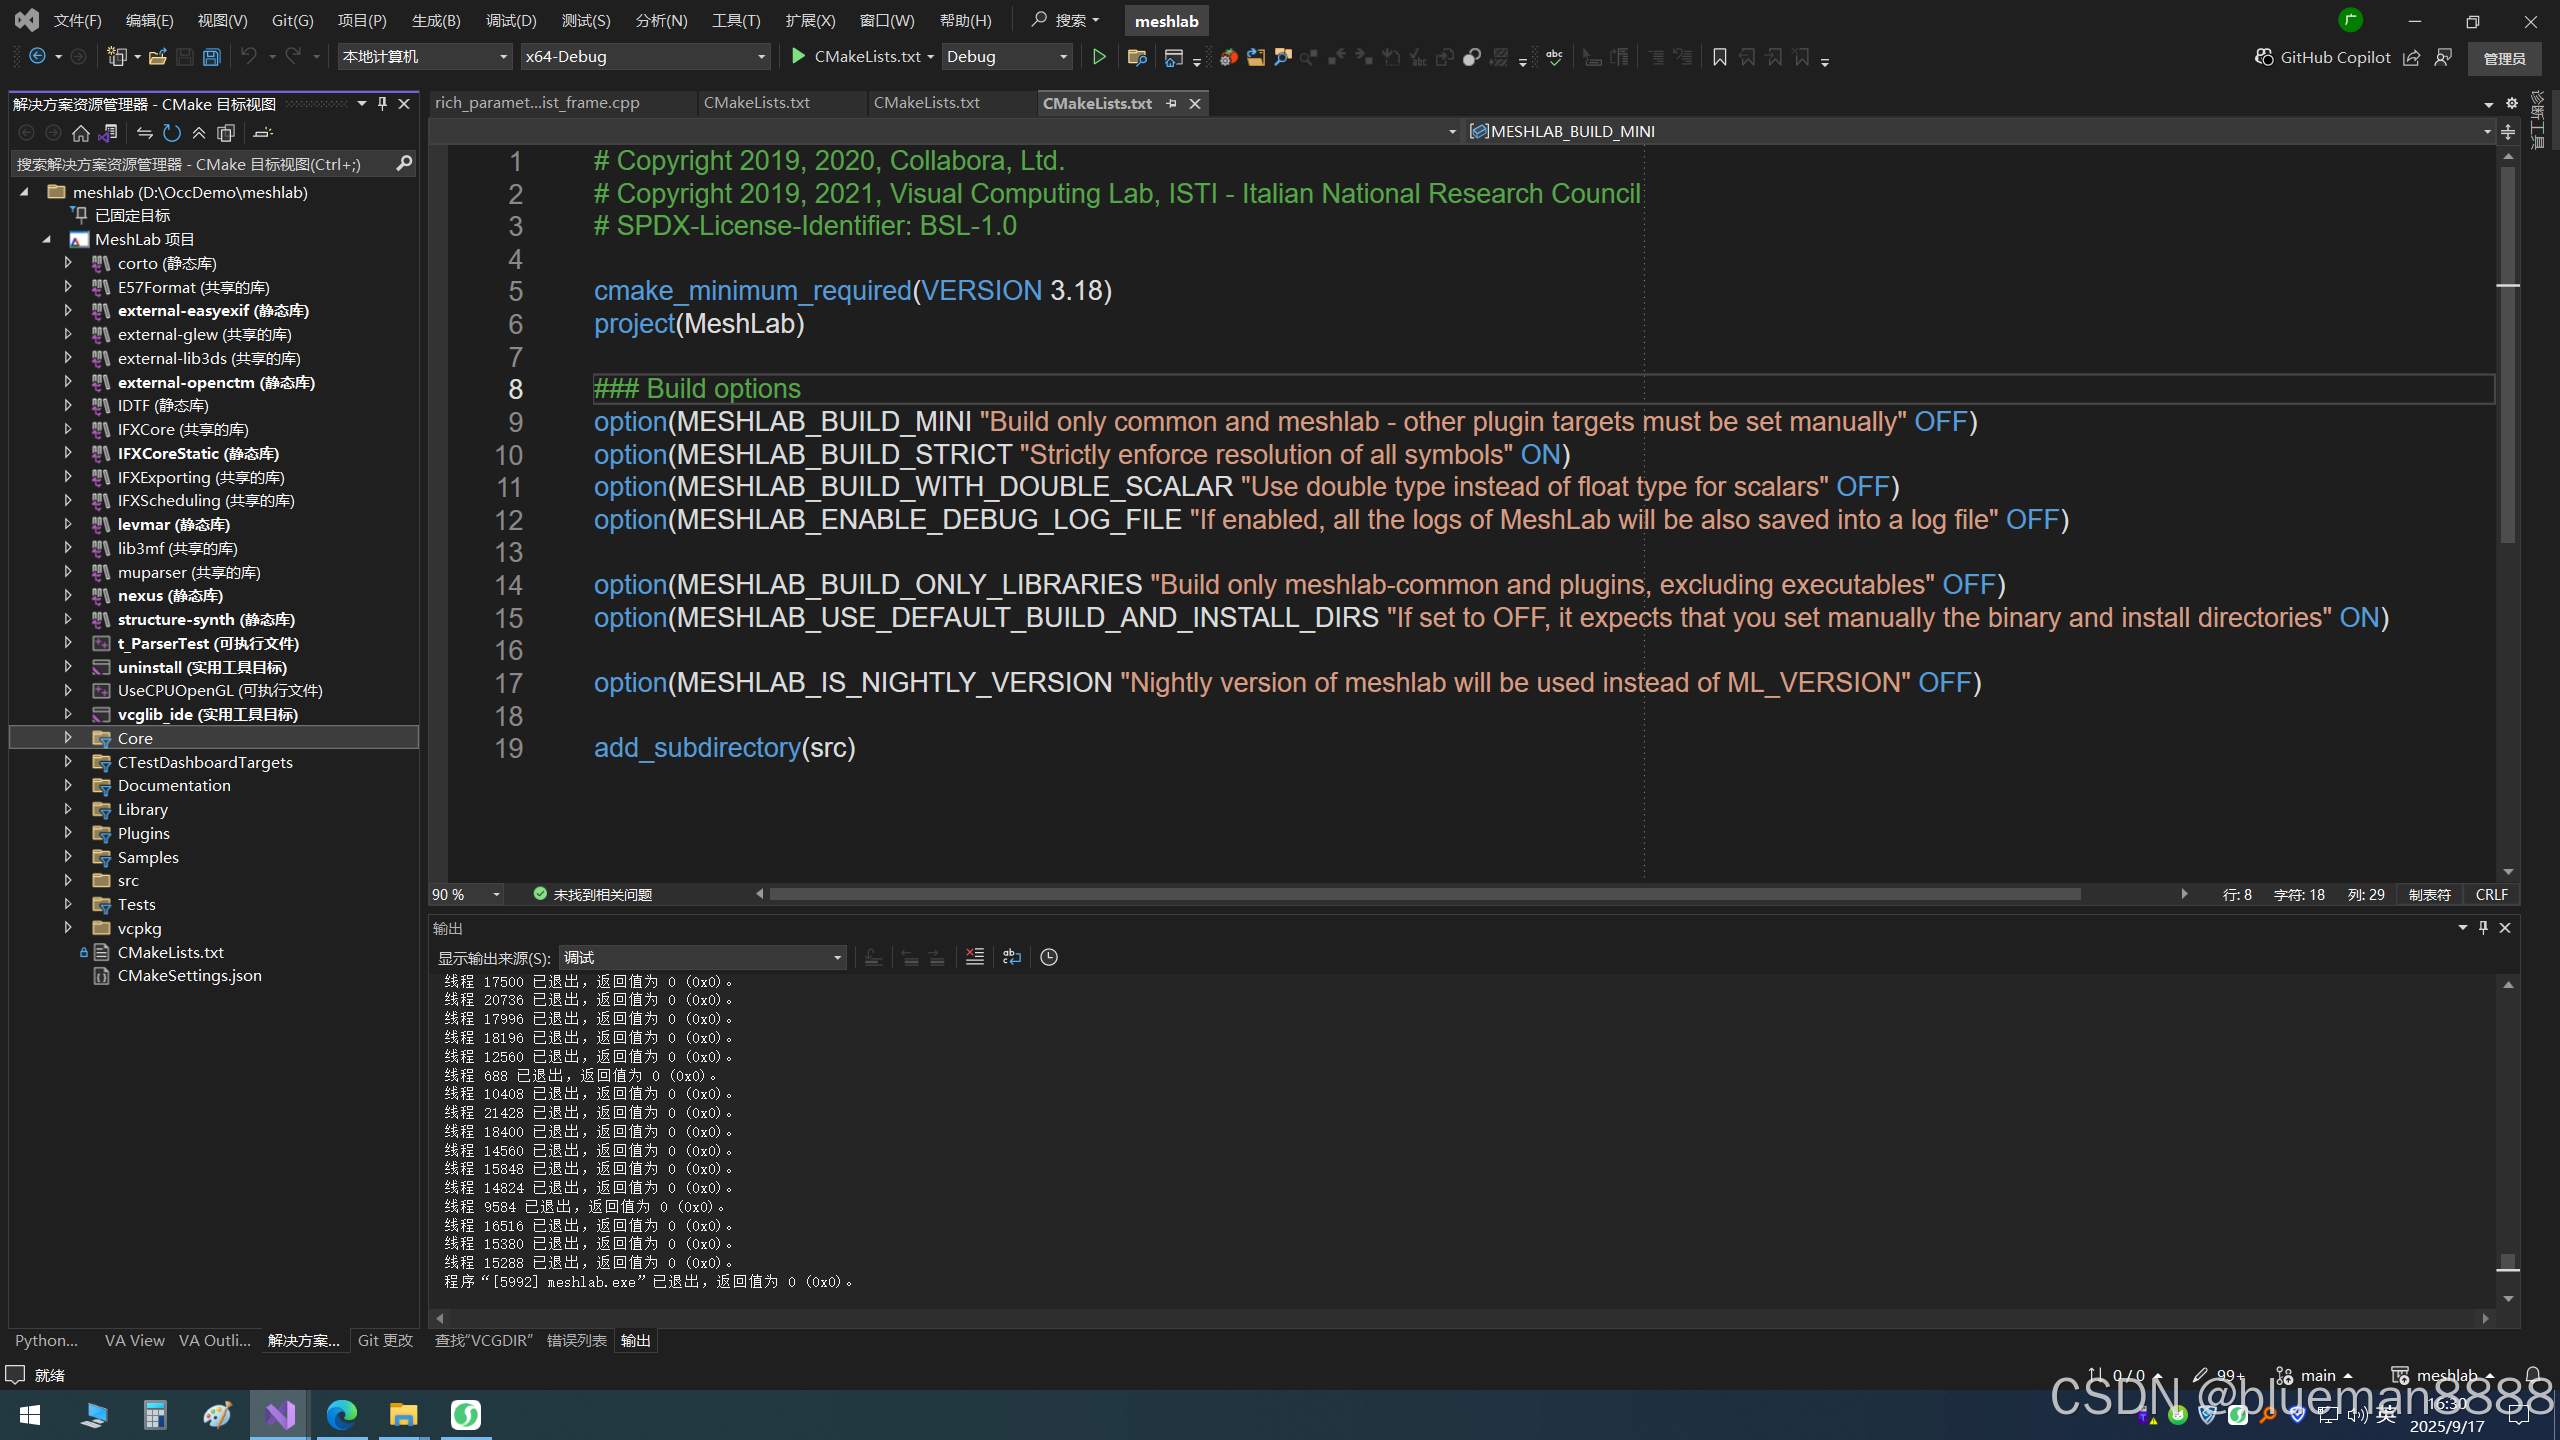
Task: Toggle word wrap in the output panel
Action: click(1012, 957)
